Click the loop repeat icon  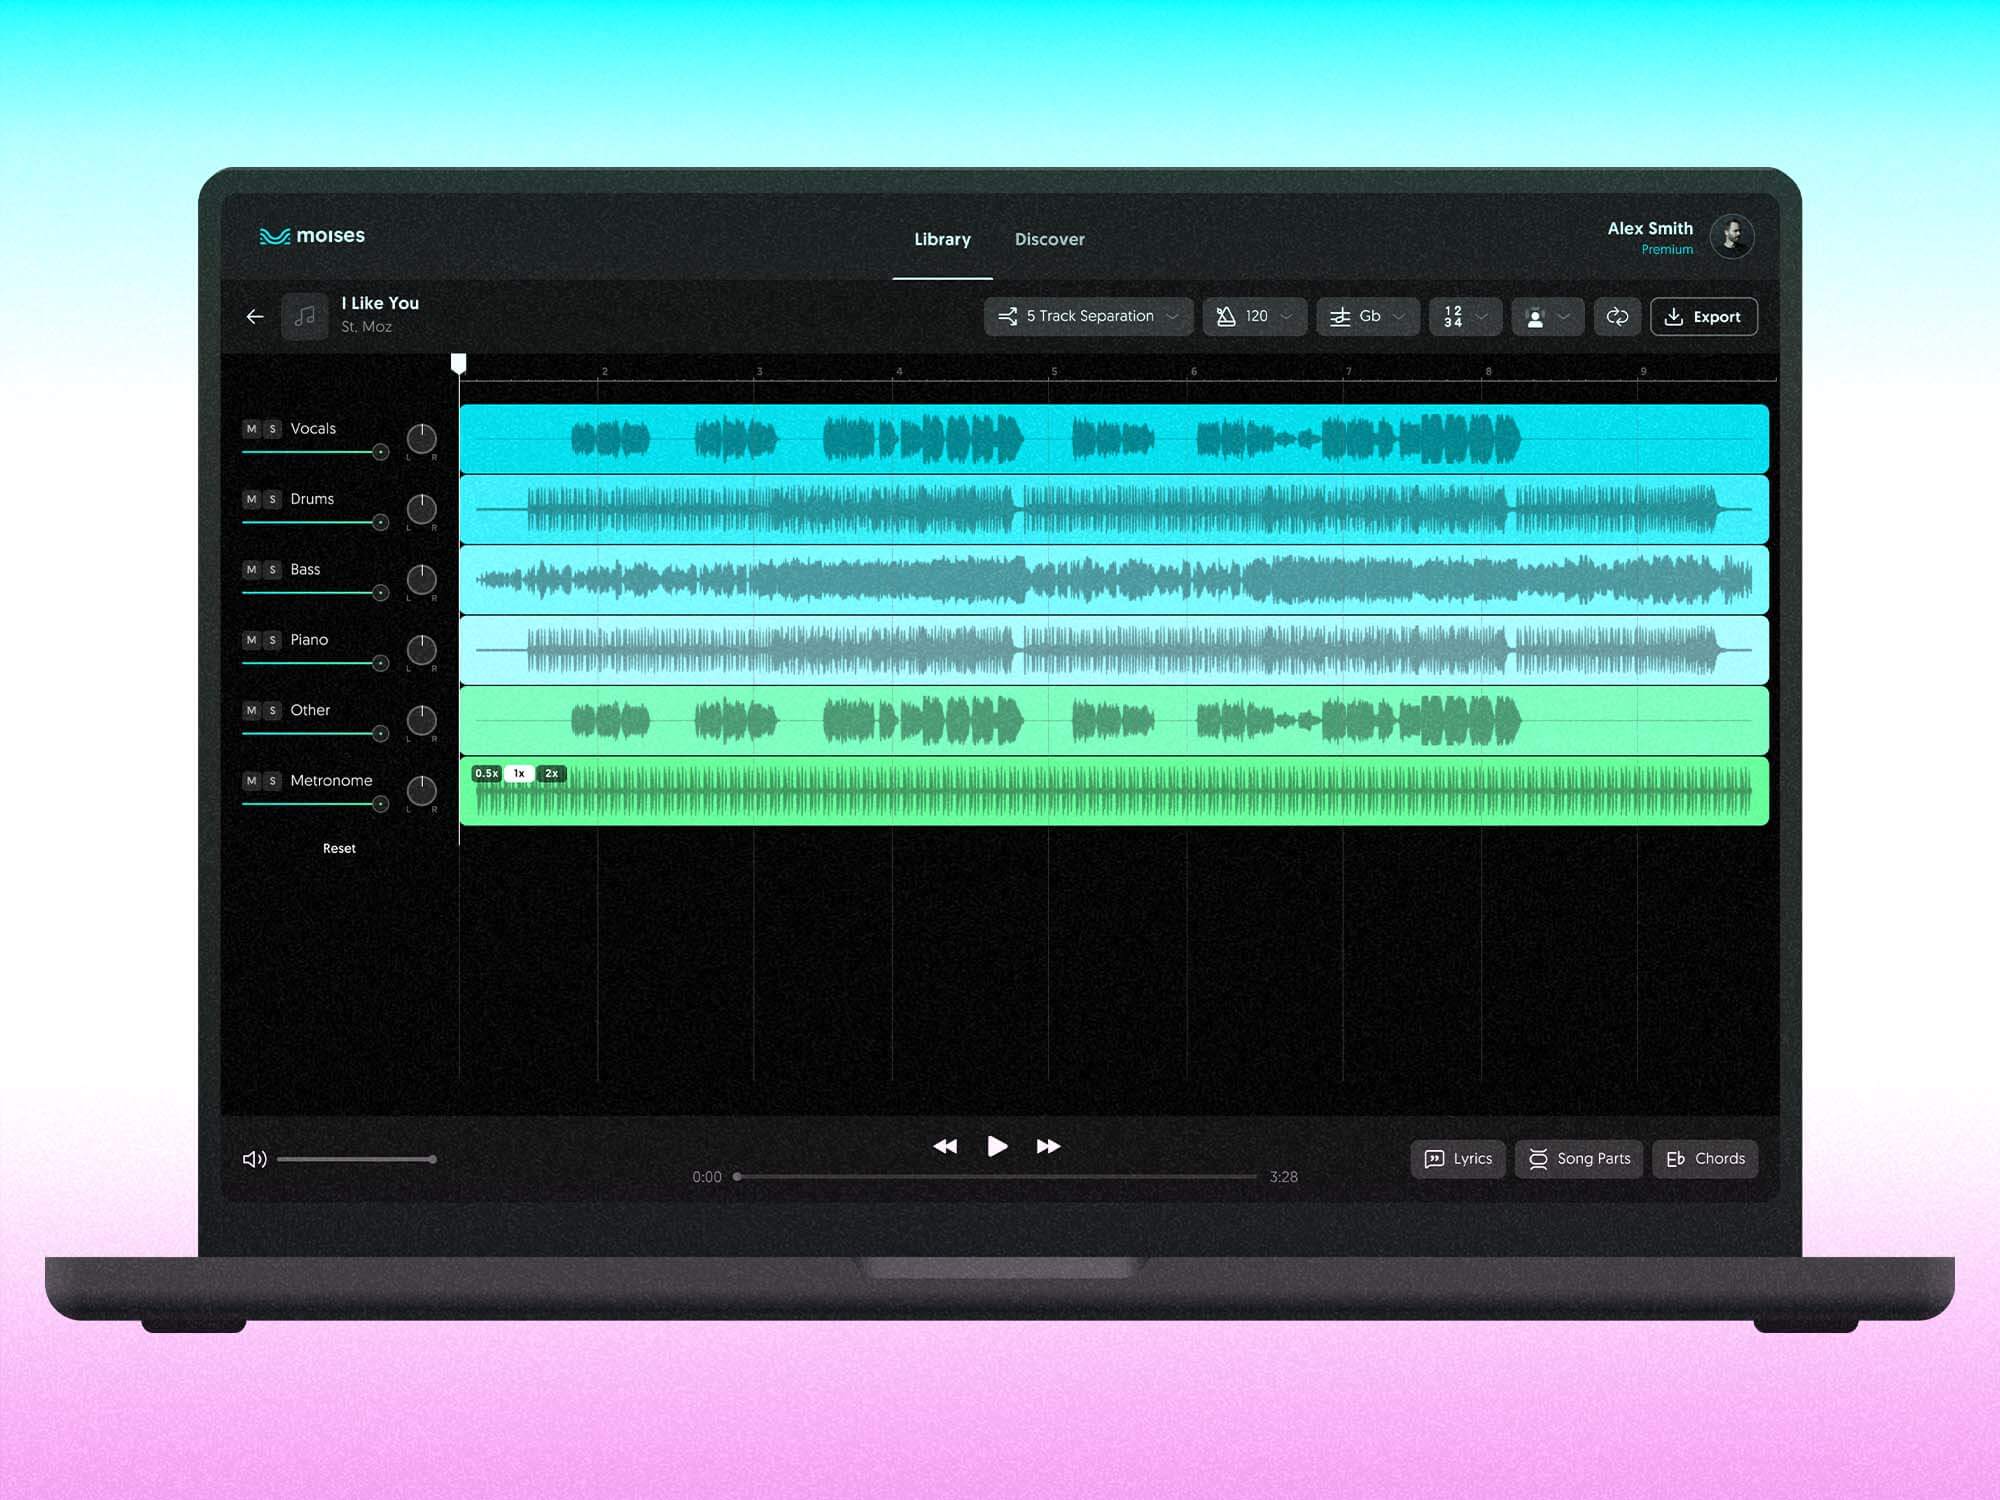pos(1617,317)
